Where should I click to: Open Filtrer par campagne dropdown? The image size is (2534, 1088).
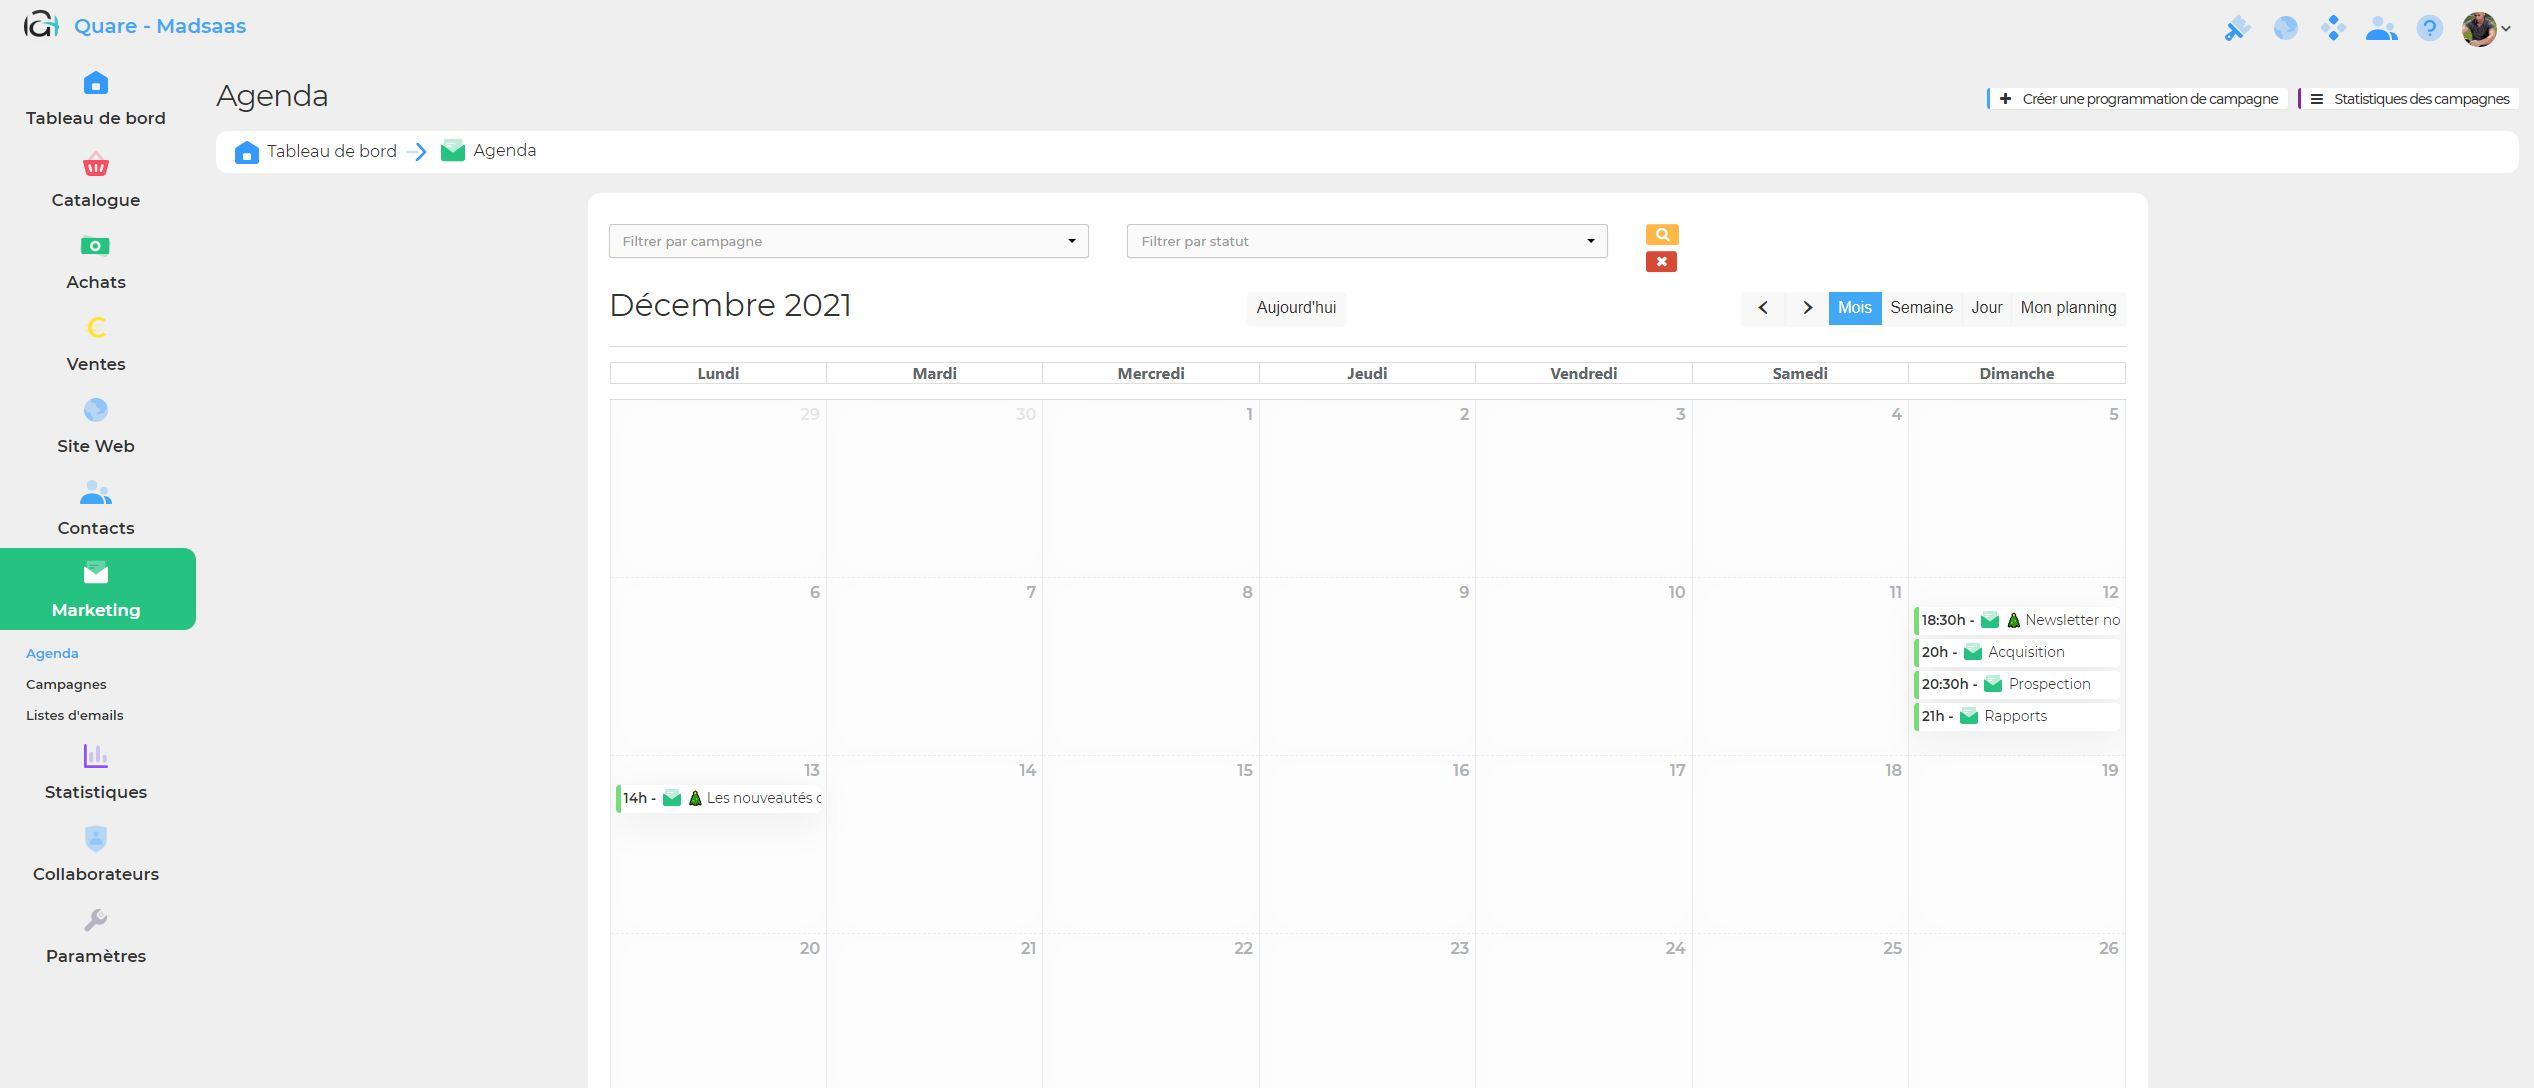click(848, 241)
